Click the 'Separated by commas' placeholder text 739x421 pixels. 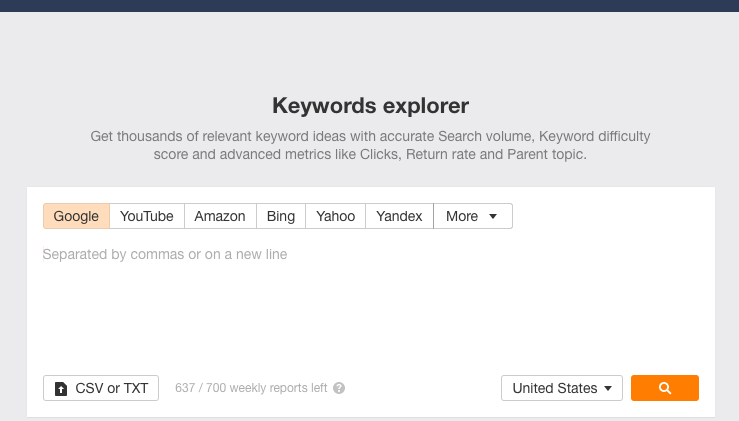[x=165, y=255]
